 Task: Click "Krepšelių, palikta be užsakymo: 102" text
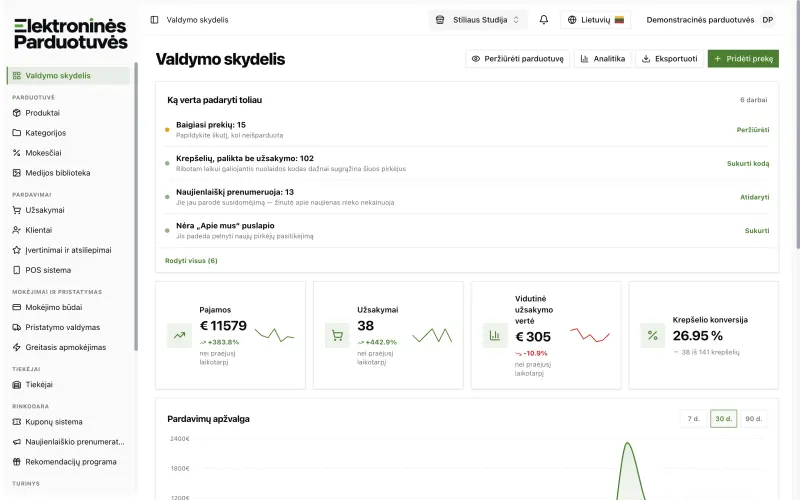pyautogui.click(x=245, y=158)
